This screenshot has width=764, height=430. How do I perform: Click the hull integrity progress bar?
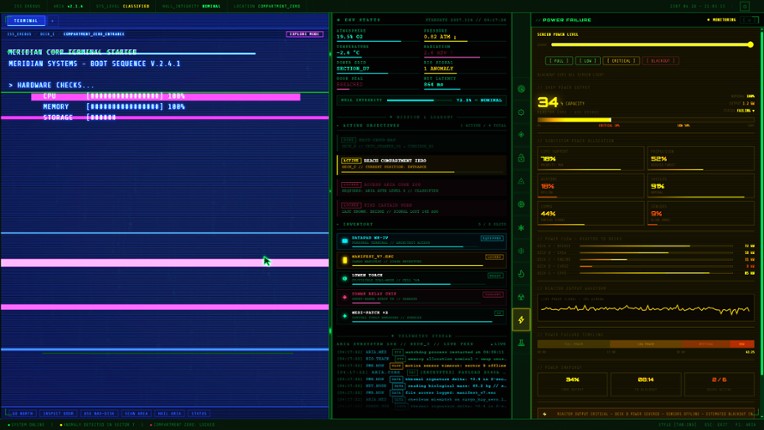420,100
